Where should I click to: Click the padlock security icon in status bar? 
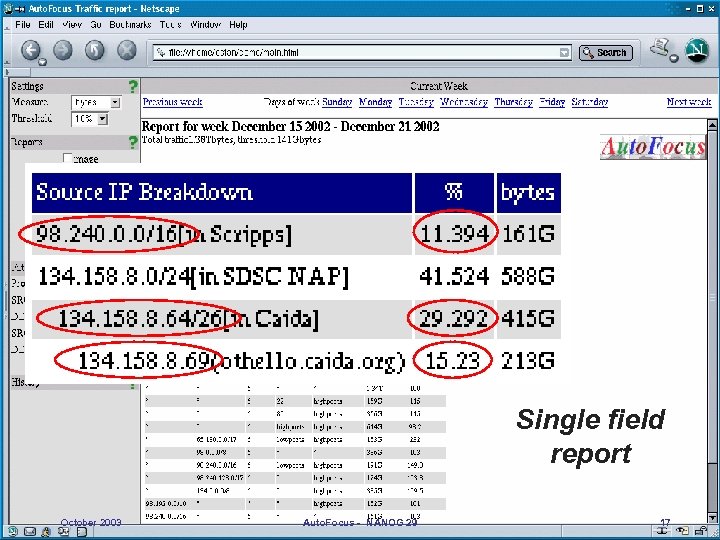coord(701,531)
